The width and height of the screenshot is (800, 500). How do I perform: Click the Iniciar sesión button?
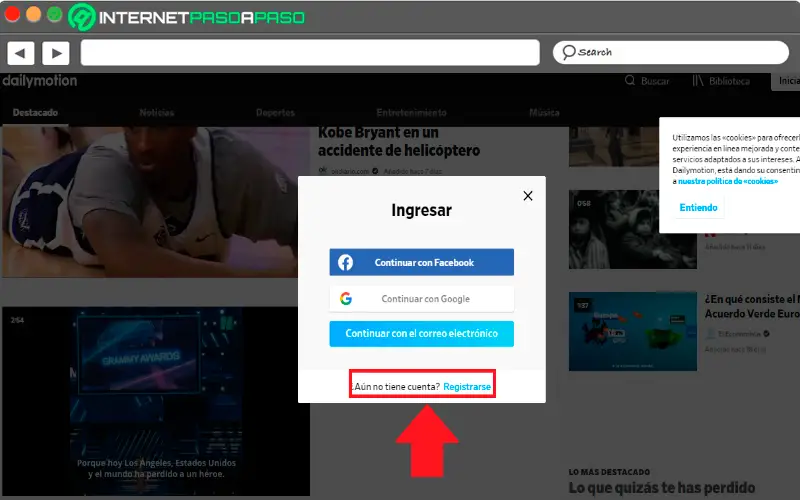[786, 81]
